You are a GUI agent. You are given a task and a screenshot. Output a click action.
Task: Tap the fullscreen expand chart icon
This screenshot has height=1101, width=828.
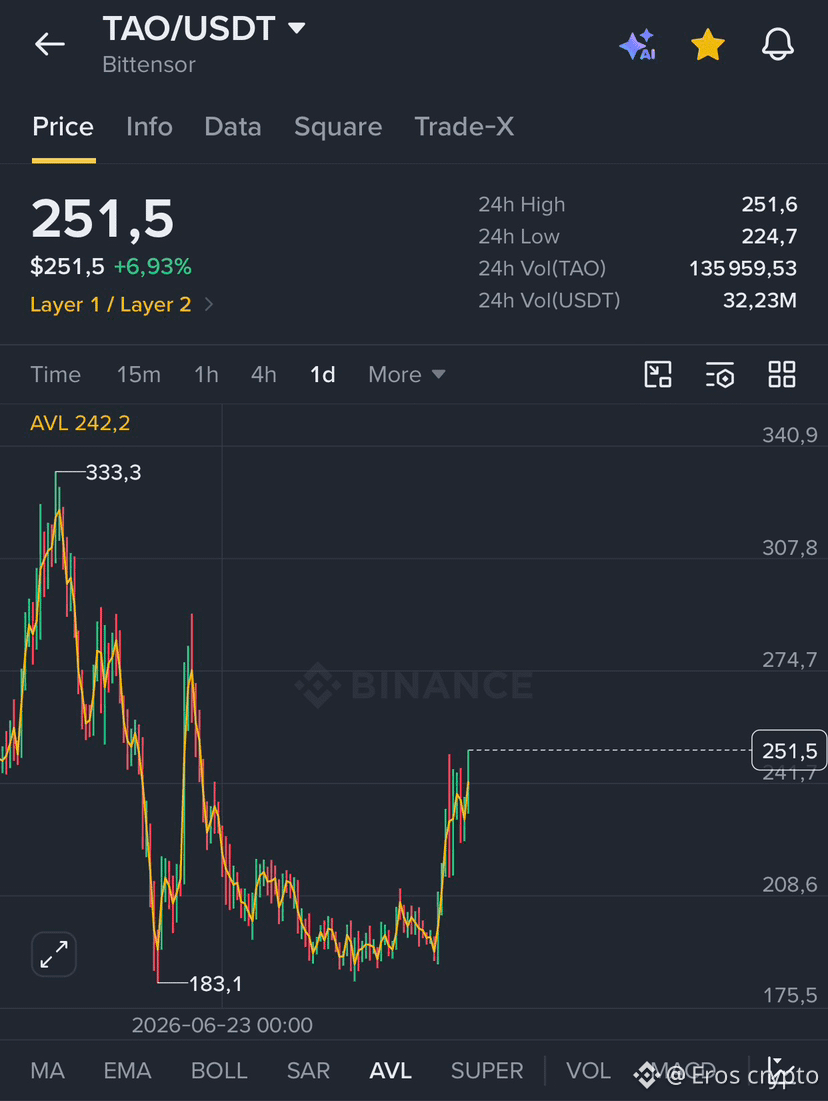54,954
